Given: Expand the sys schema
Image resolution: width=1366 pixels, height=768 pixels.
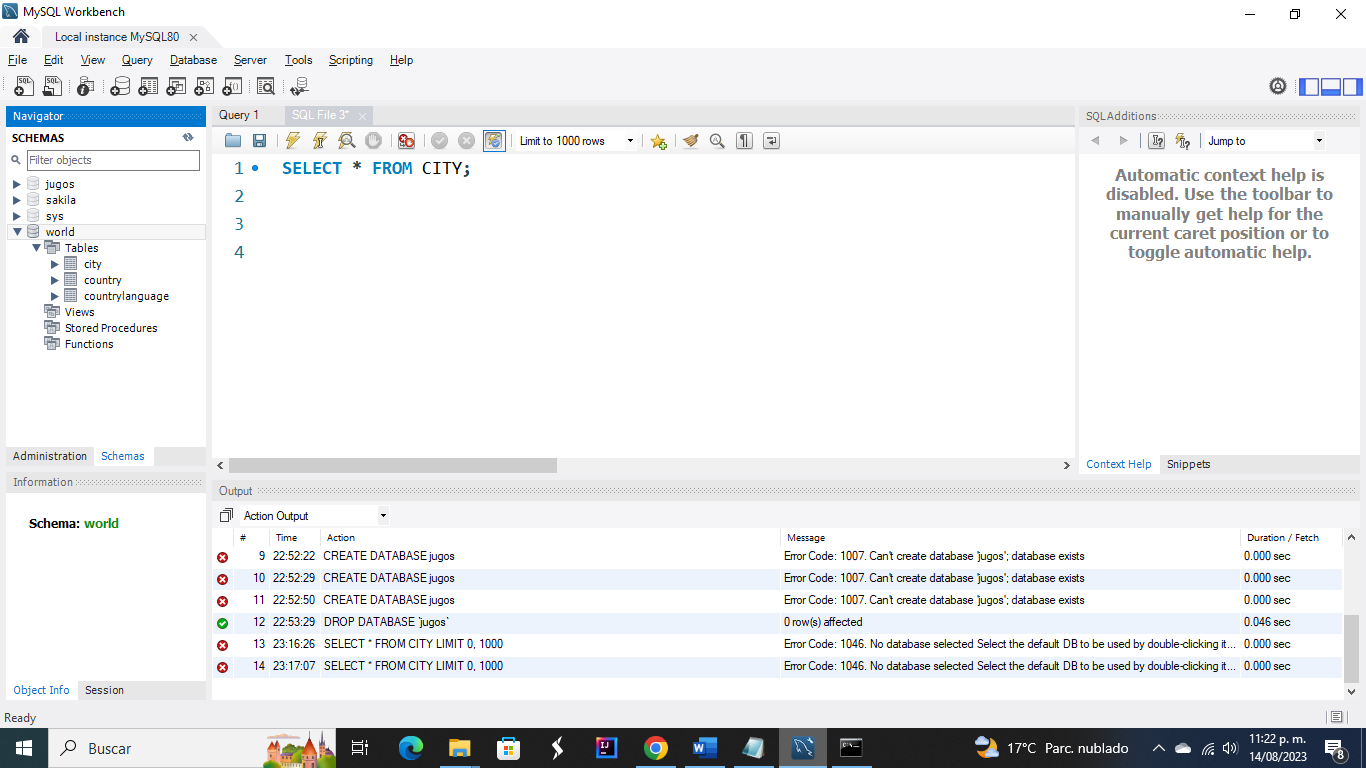Looking at the screenshot, I should point(17,216).
